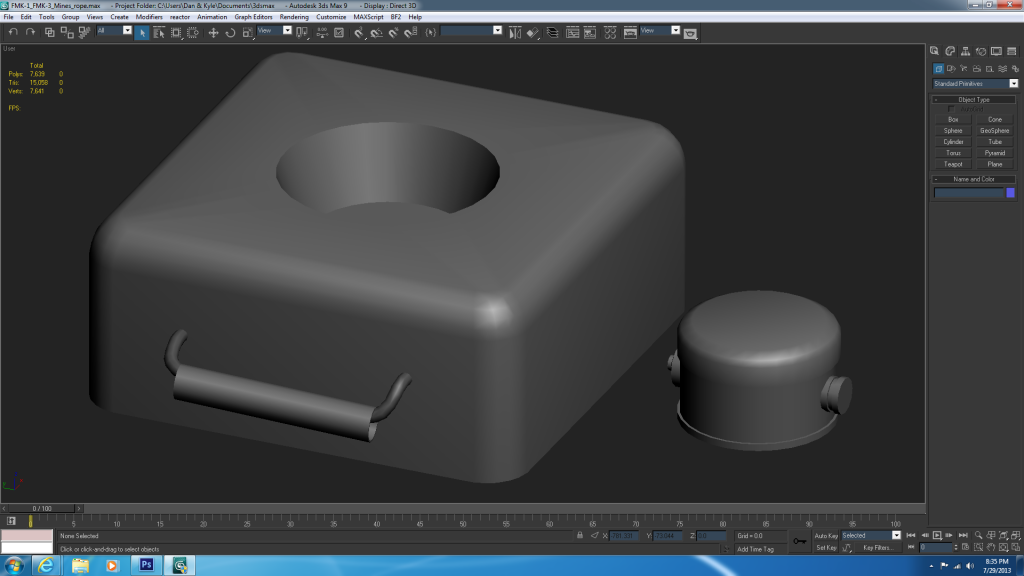Viewport: 1024px width, 576px height.
Task: Toggle the selection lock padlock
Action: (580, 535)
